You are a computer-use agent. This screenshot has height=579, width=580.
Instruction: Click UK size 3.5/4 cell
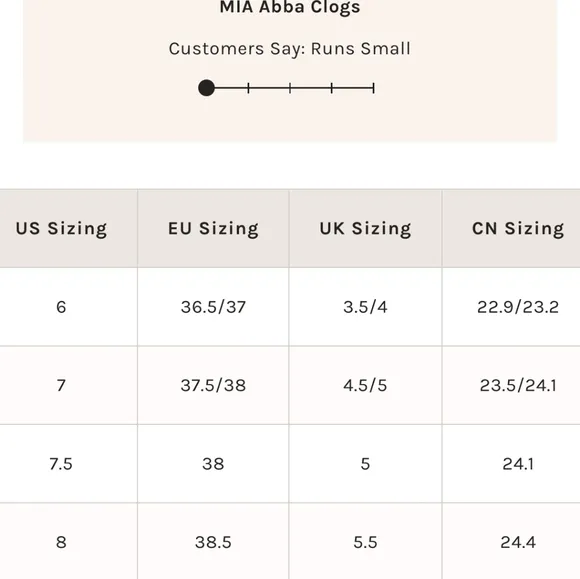pyautogui.click(x=365, y=307)
